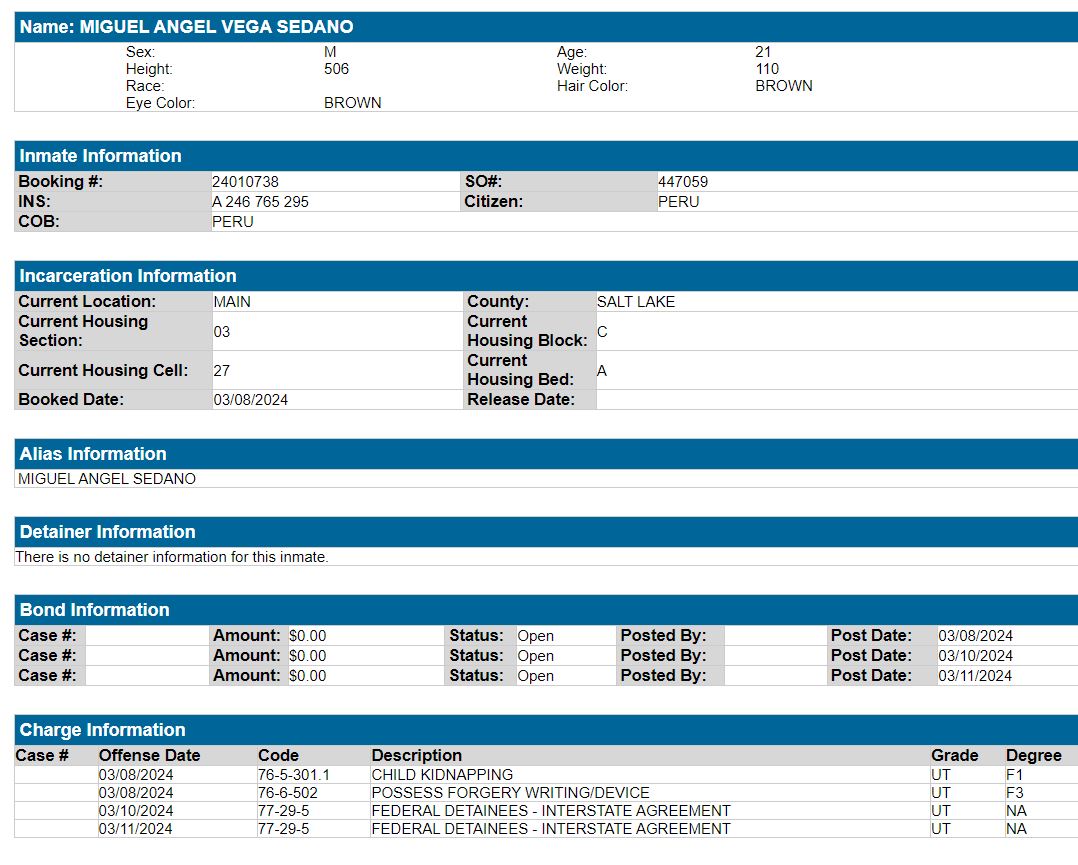Image resolution: width=1078 pixels, height=865 pixels.
Task: Click the Description column header
Action: [417, 755]
